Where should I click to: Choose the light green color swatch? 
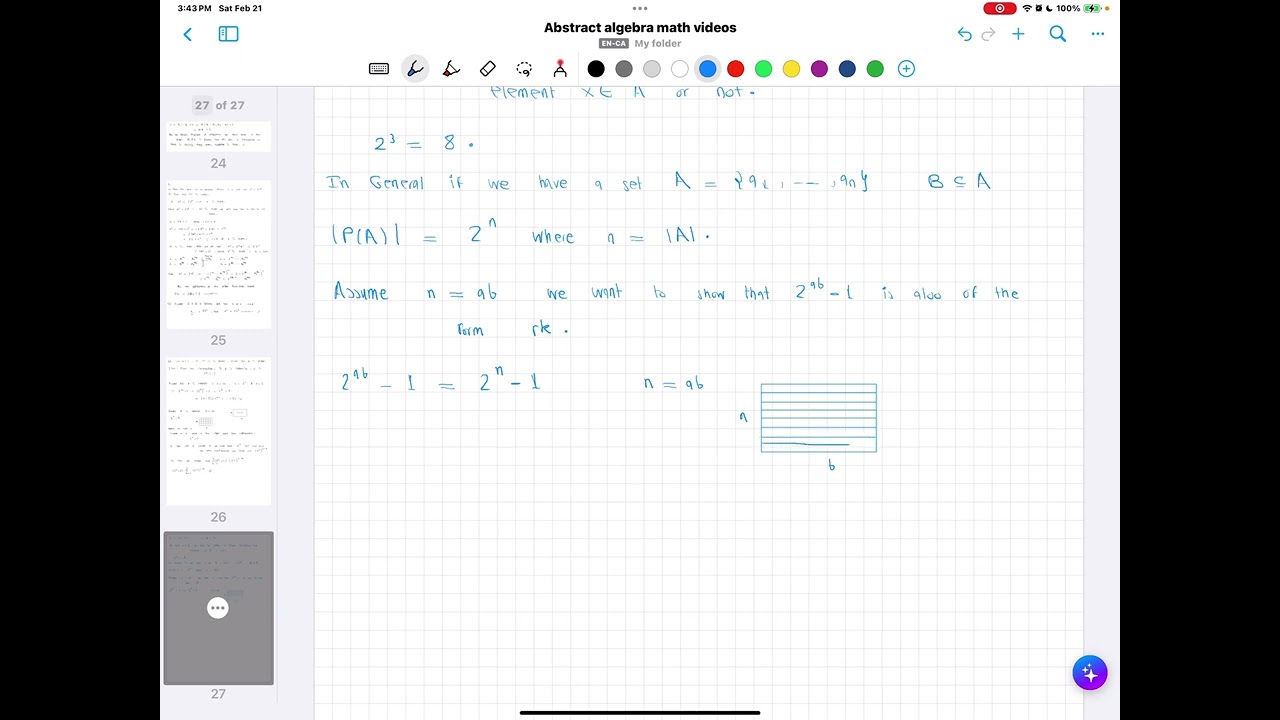(764, 69)
